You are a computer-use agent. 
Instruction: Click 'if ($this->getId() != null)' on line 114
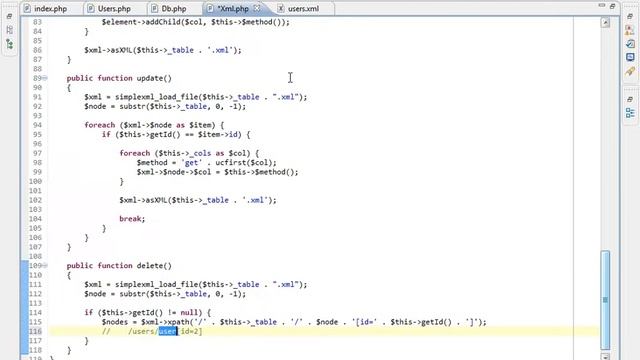click(x=148, y=313)
